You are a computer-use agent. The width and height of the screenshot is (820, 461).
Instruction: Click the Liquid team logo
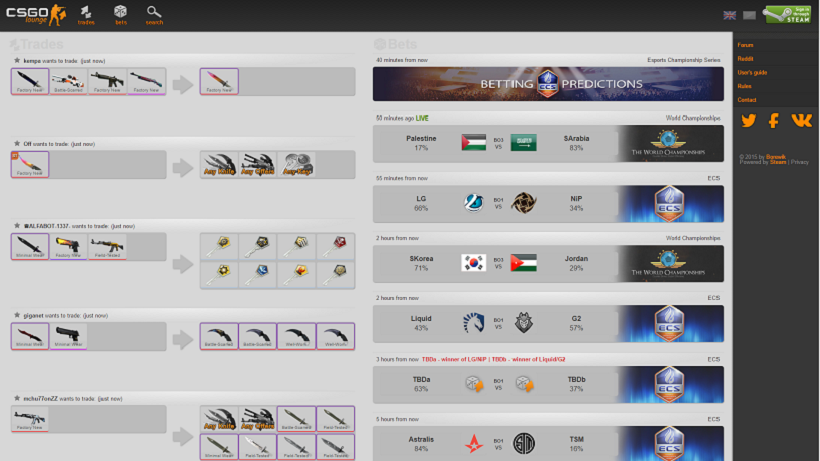coord(473,323)
